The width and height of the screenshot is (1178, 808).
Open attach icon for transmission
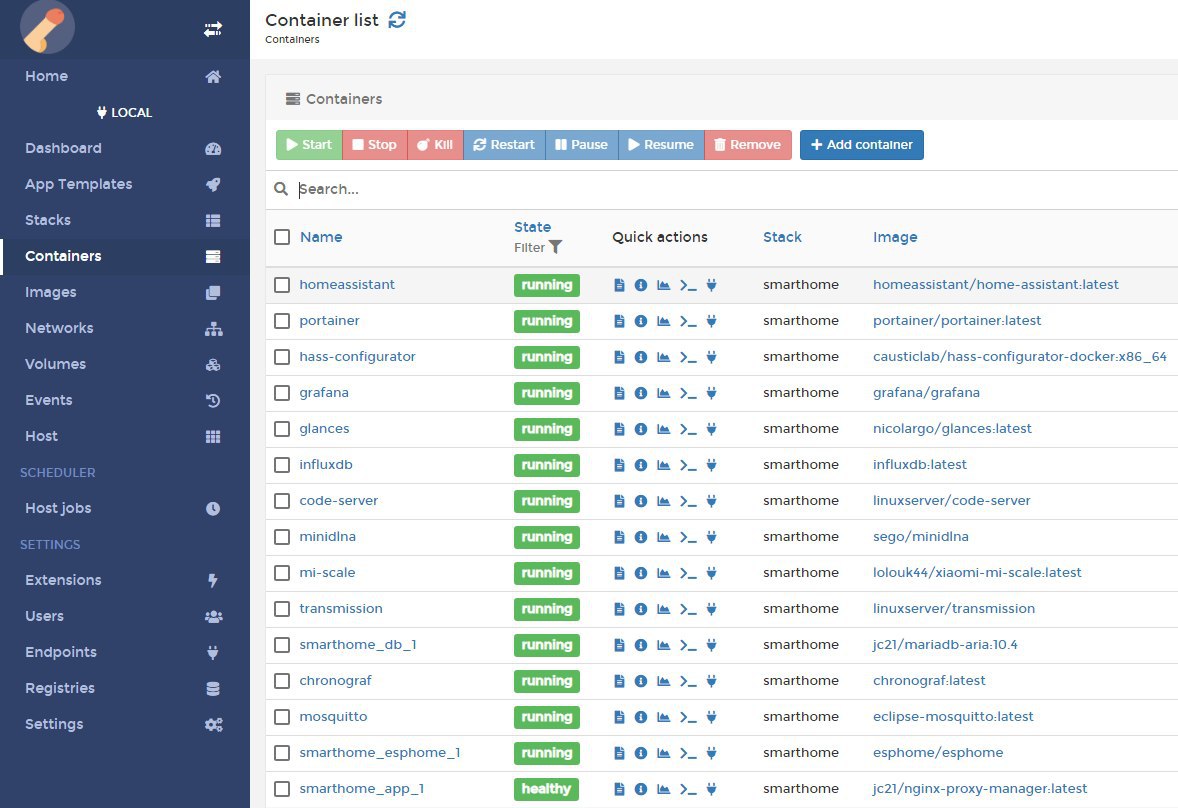pyautogui.click(x=711, y=610)
